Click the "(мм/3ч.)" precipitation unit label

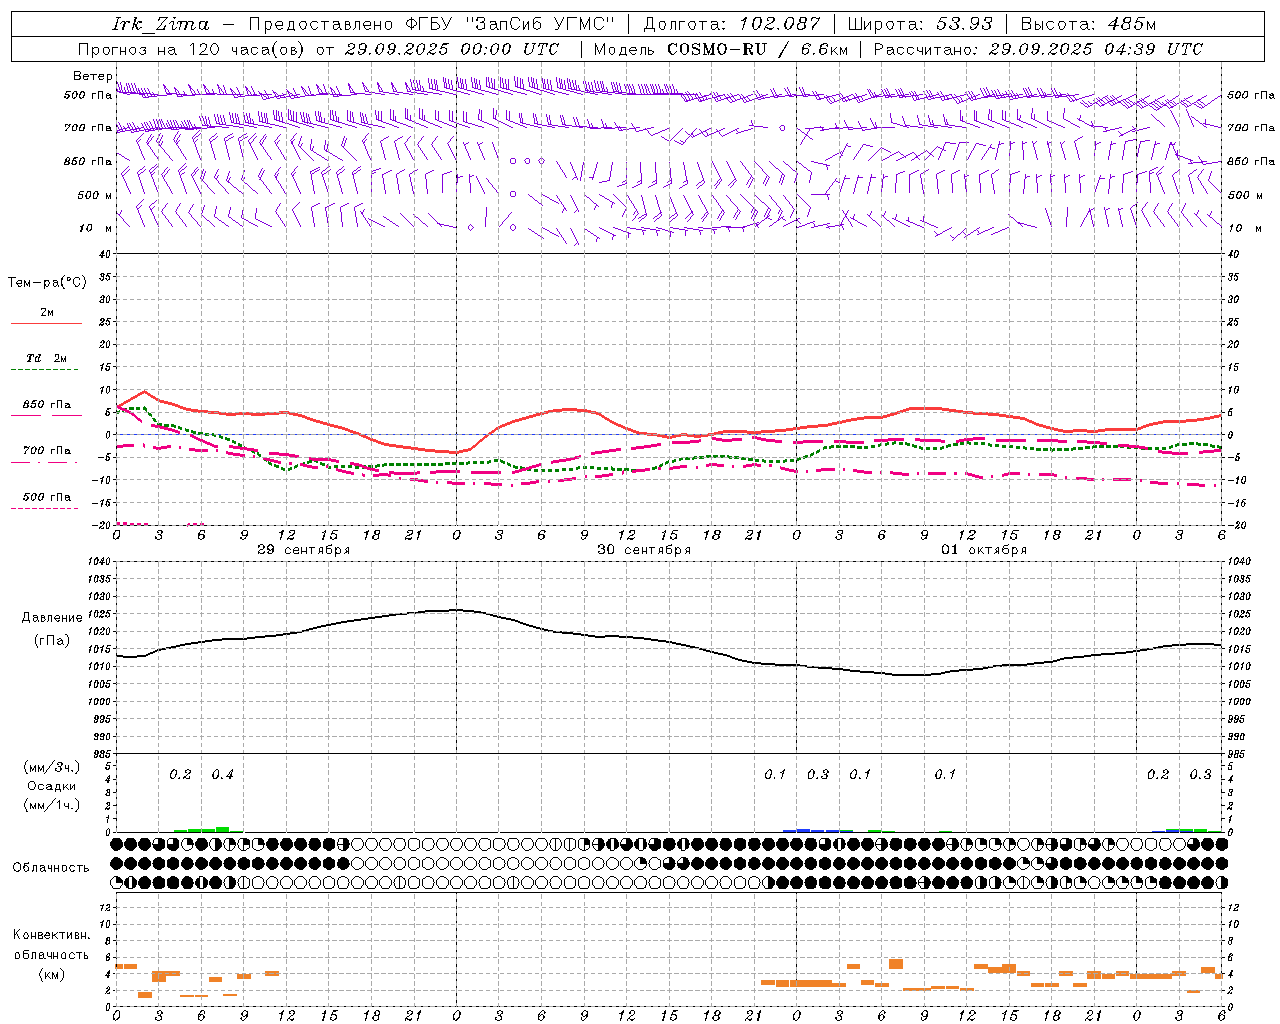point(52,768)
